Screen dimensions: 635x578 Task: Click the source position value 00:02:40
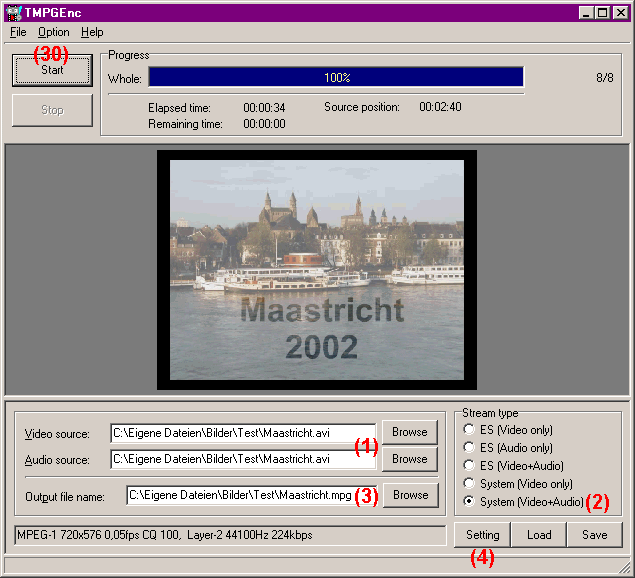440,107
